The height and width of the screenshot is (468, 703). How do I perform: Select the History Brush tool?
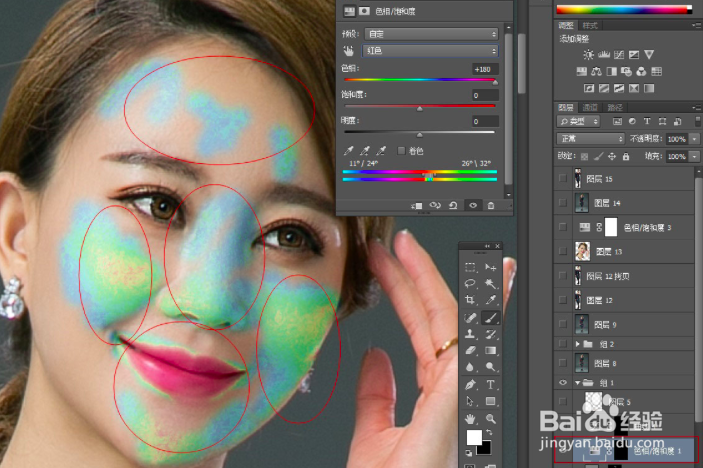(x=490, y=334)
